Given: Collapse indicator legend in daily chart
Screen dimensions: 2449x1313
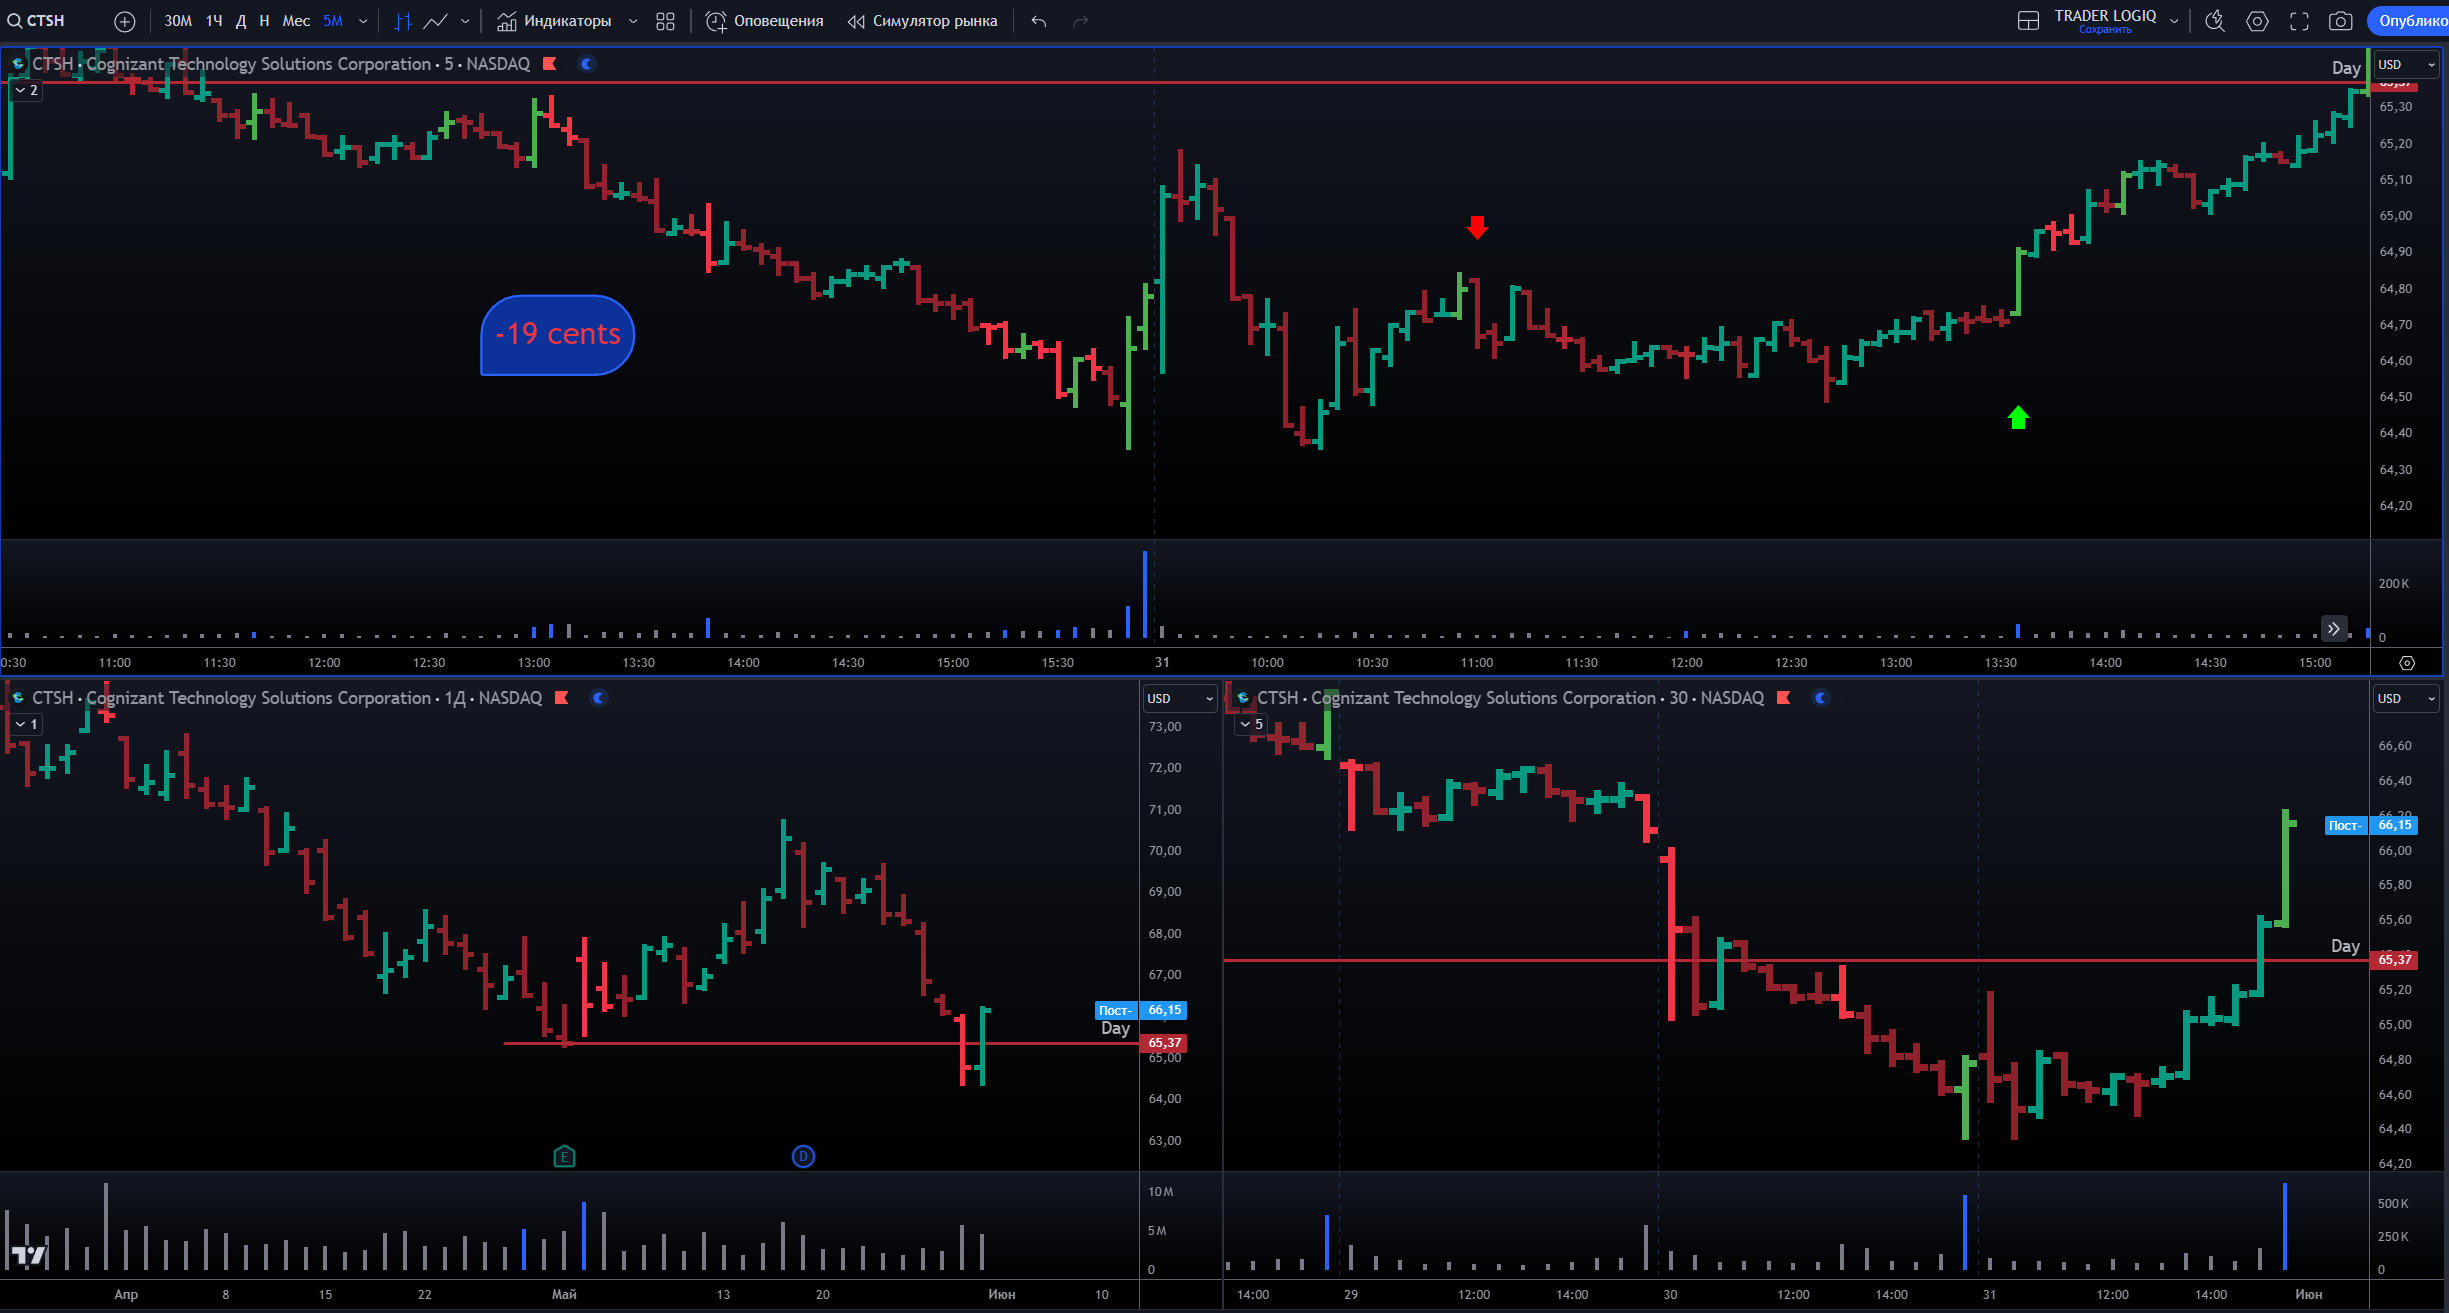Looking at the screenshot, I should (x=26, y=724).
